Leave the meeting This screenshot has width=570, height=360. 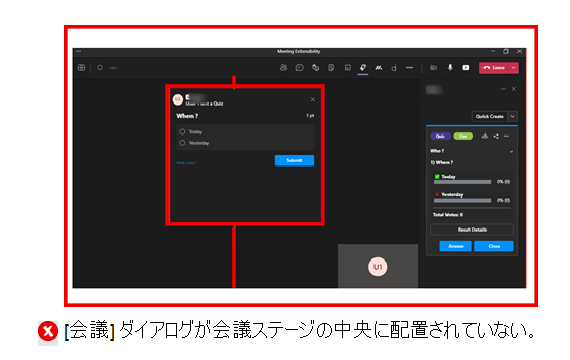494,68
